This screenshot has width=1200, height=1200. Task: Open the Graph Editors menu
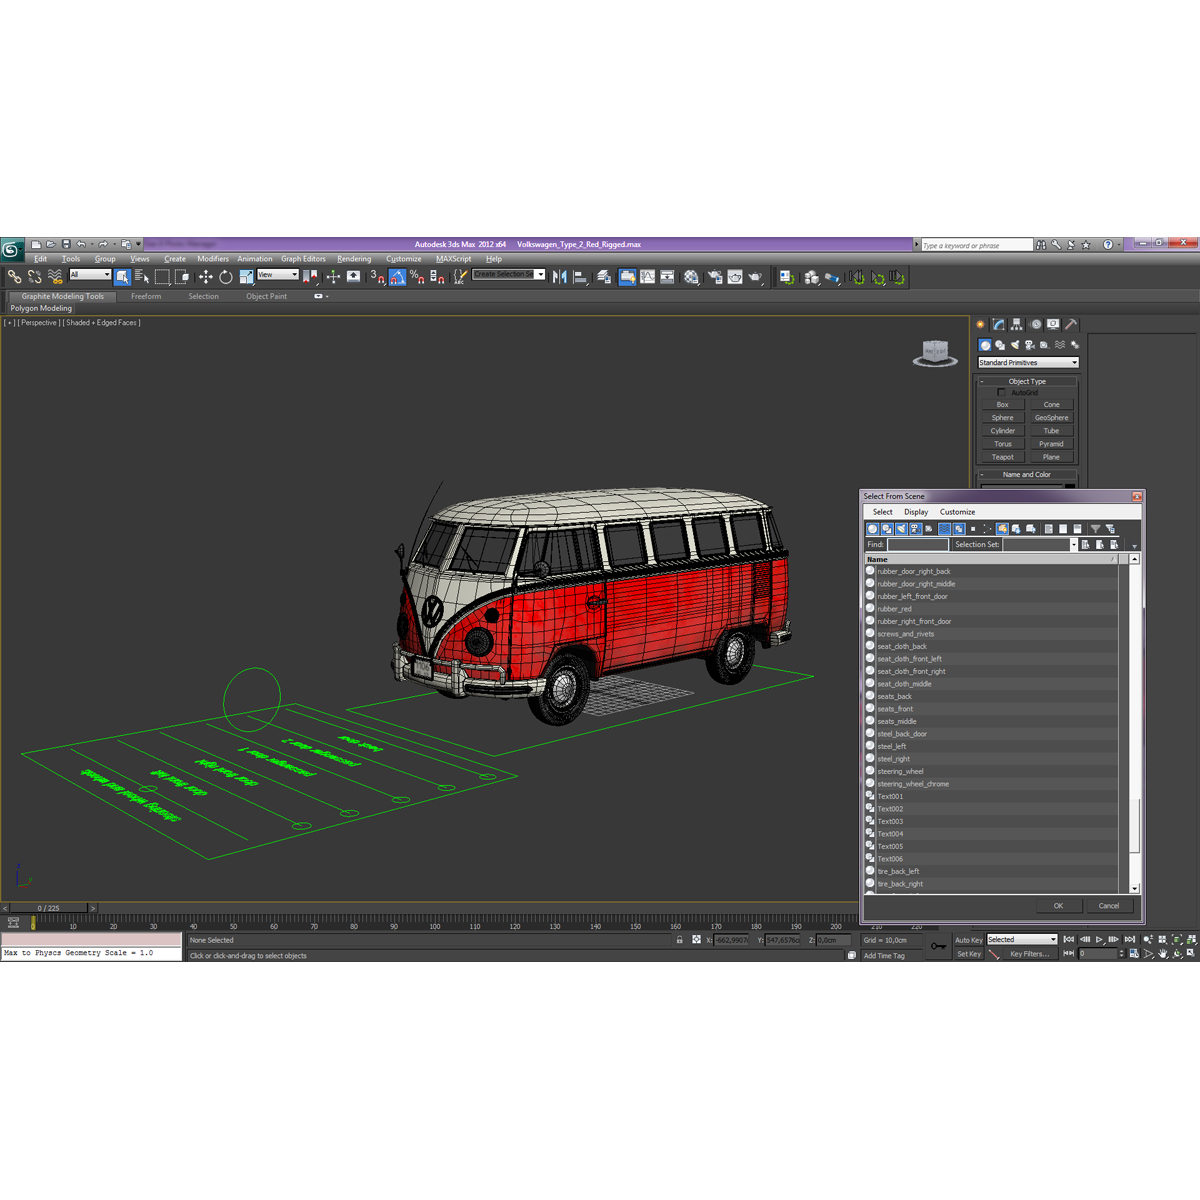pos(303,259)
